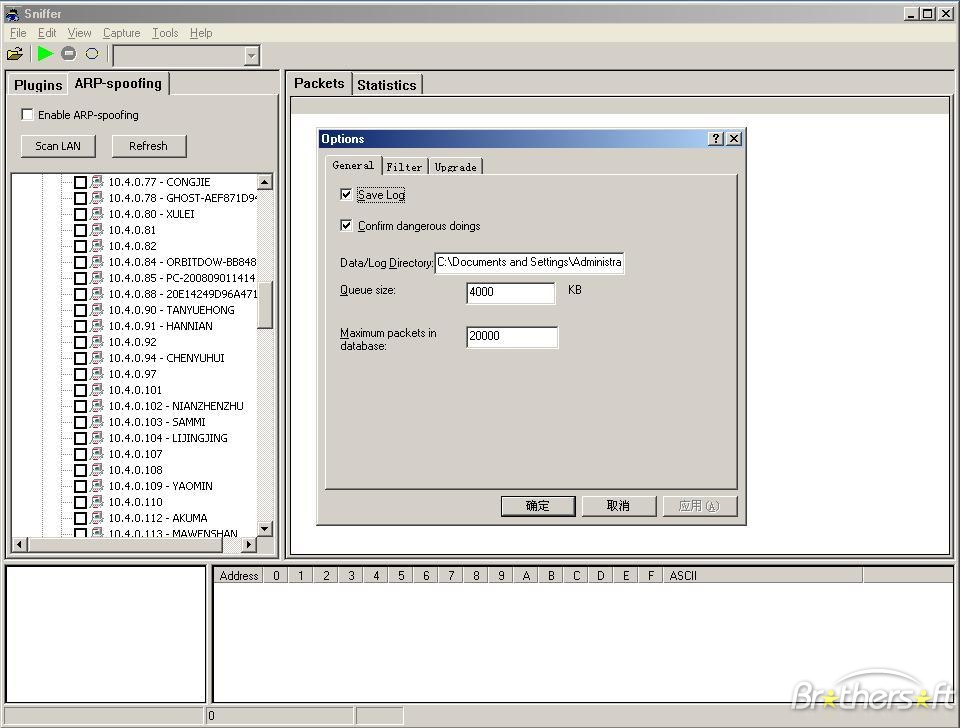Open the Help menu
The image size is (960, 728).
(201, 33)
